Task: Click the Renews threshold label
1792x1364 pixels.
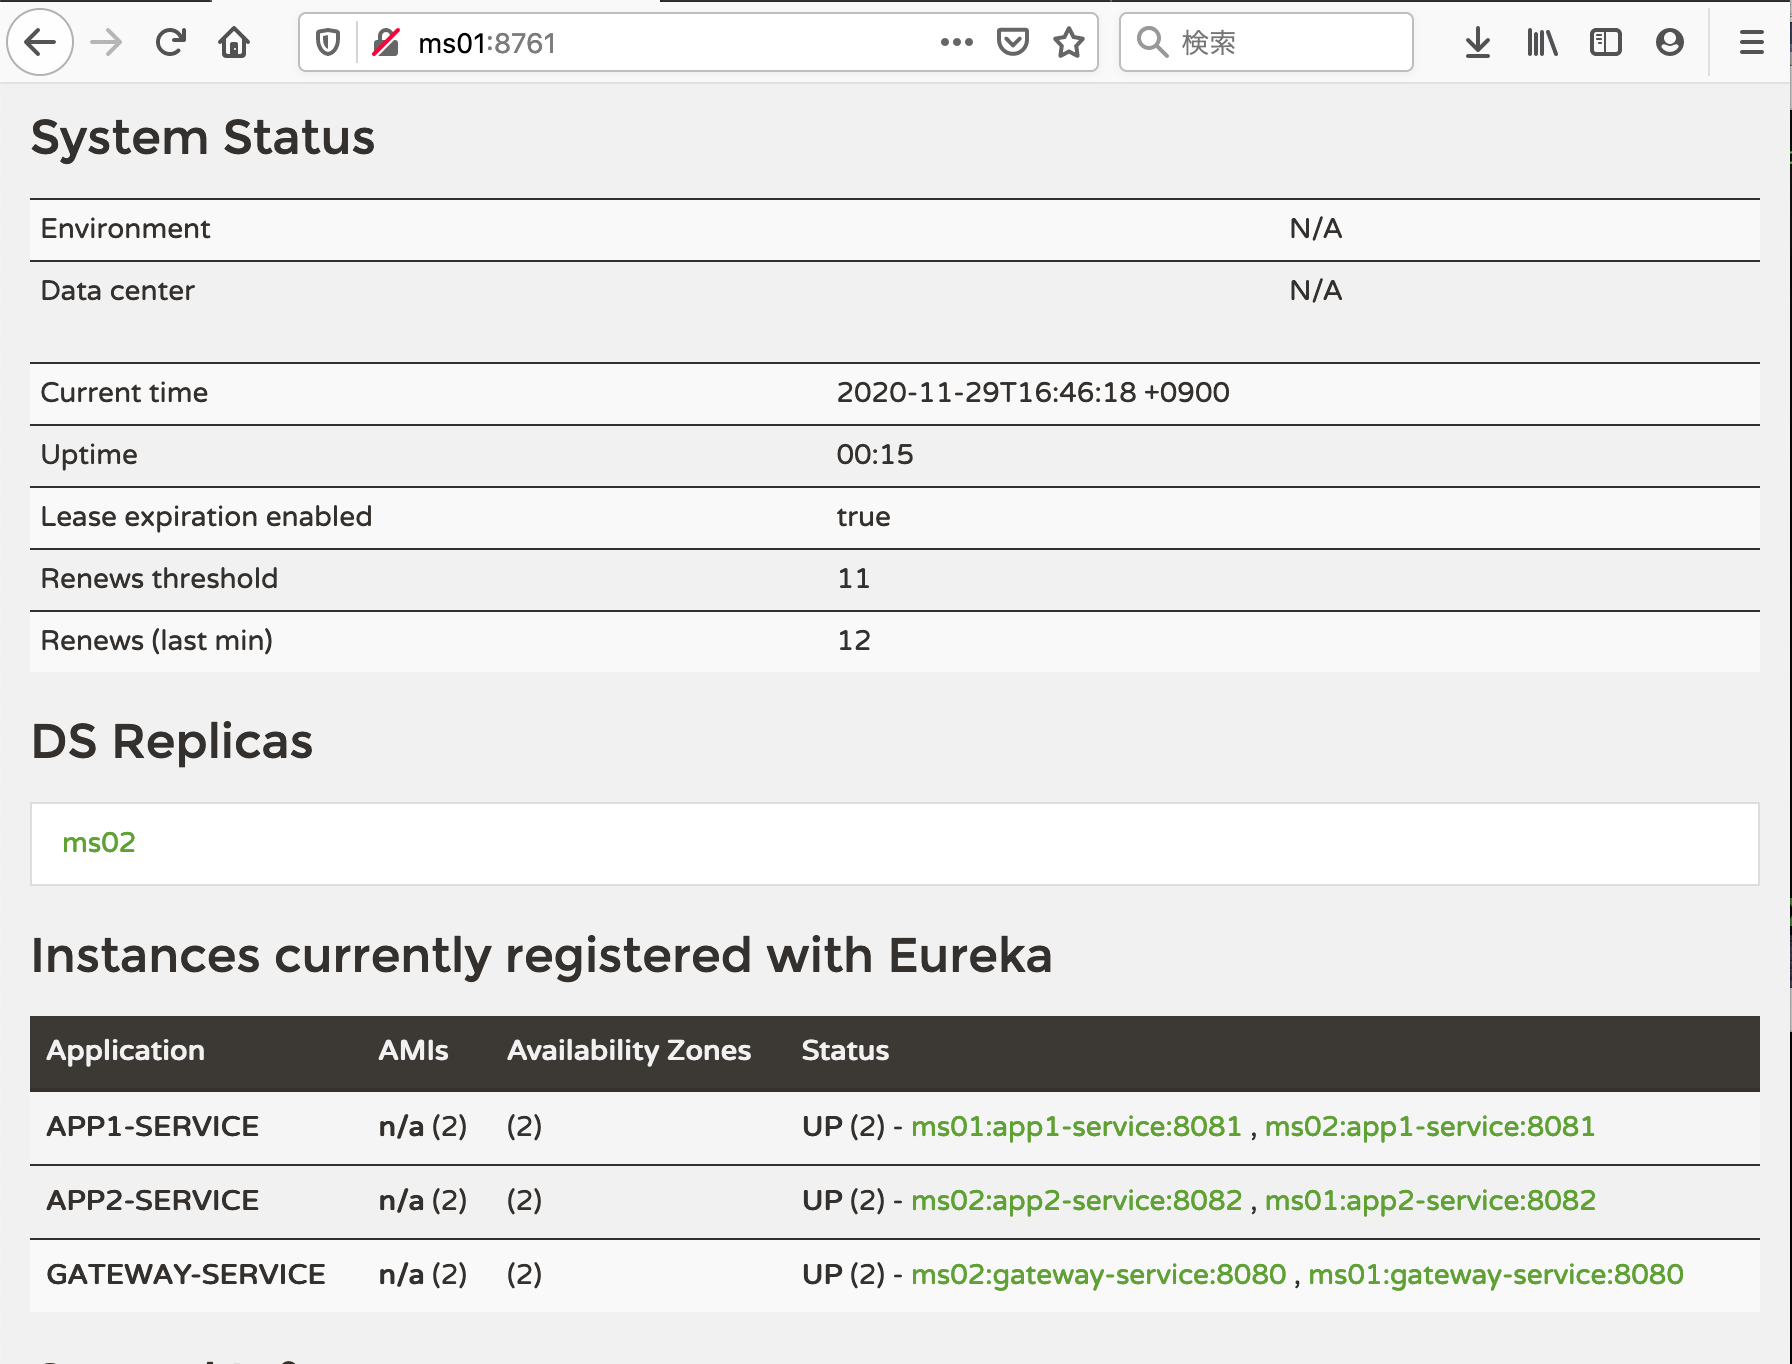Action: (x=159, y=578)
